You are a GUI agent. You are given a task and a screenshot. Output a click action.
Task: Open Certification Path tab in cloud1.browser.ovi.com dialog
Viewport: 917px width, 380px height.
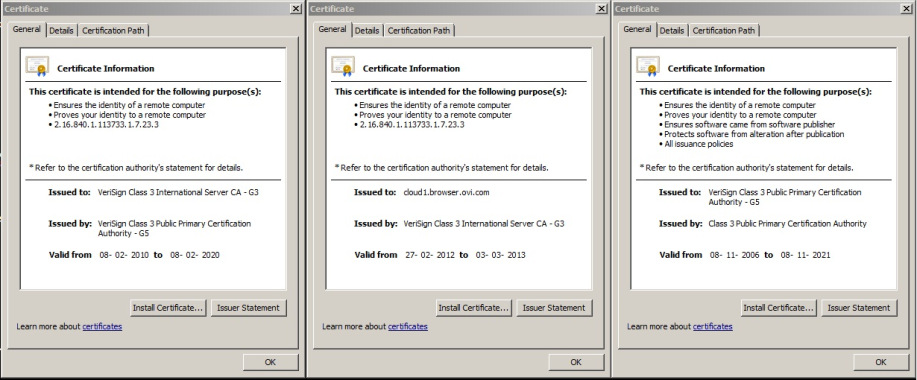tap(419, 30)
